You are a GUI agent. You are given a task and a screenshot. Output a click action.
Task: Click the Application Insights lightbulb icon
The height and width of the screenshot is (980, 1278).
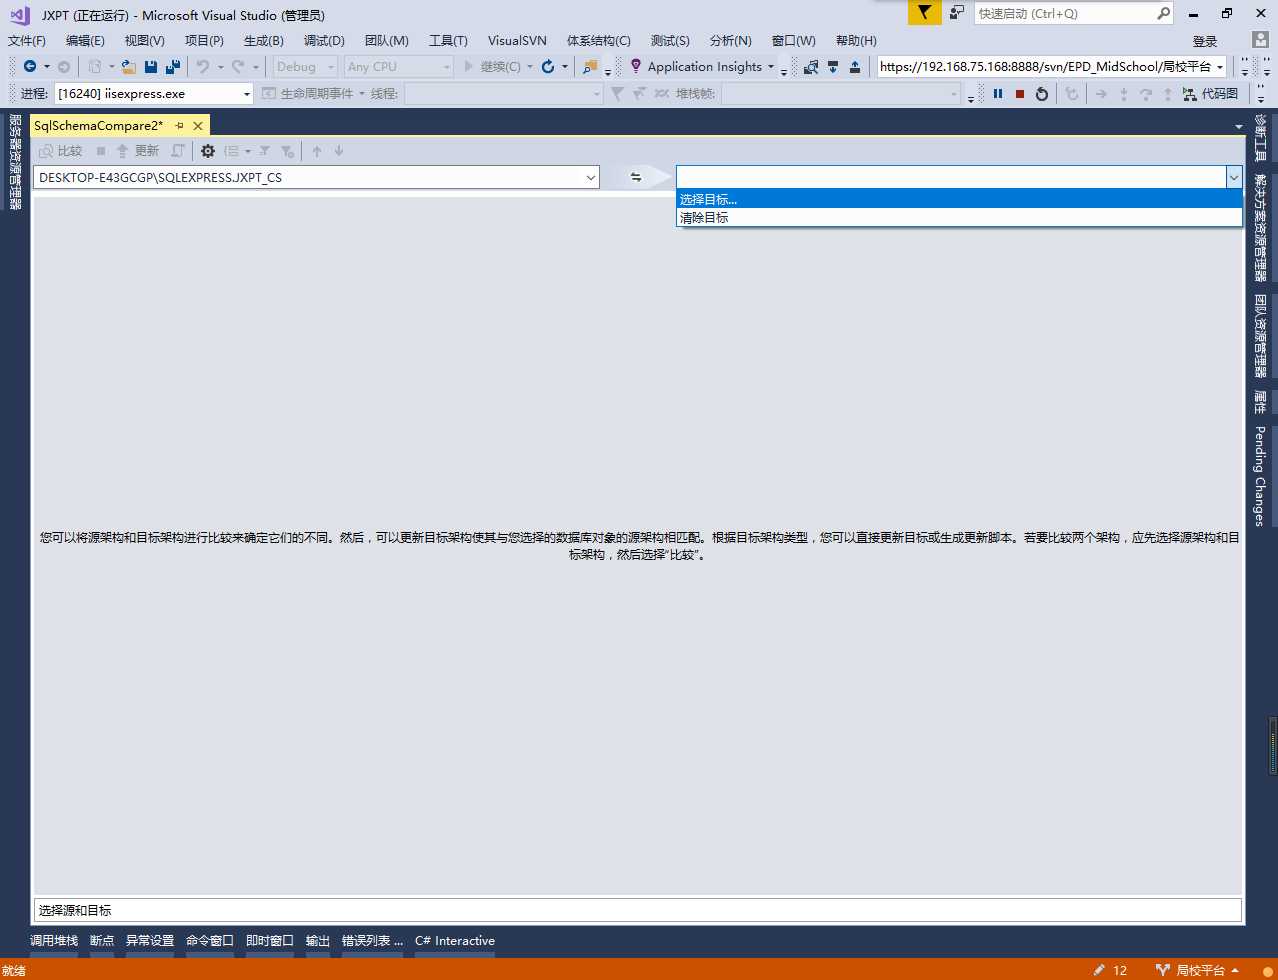635,66
